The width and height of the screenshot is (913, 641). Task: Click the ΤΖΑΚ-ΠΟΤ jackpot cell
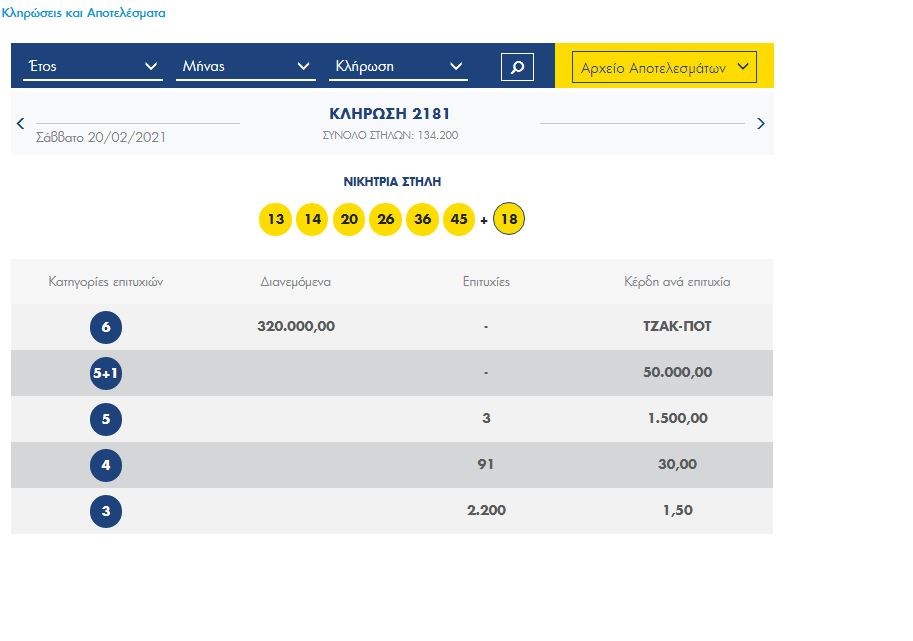677,327
